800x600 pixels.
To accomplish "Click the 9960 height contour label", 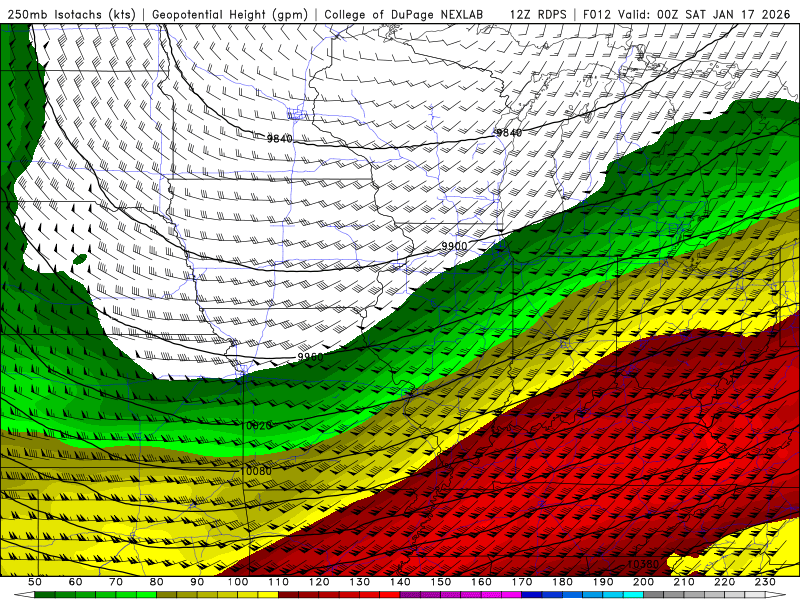I will (310, 357).
